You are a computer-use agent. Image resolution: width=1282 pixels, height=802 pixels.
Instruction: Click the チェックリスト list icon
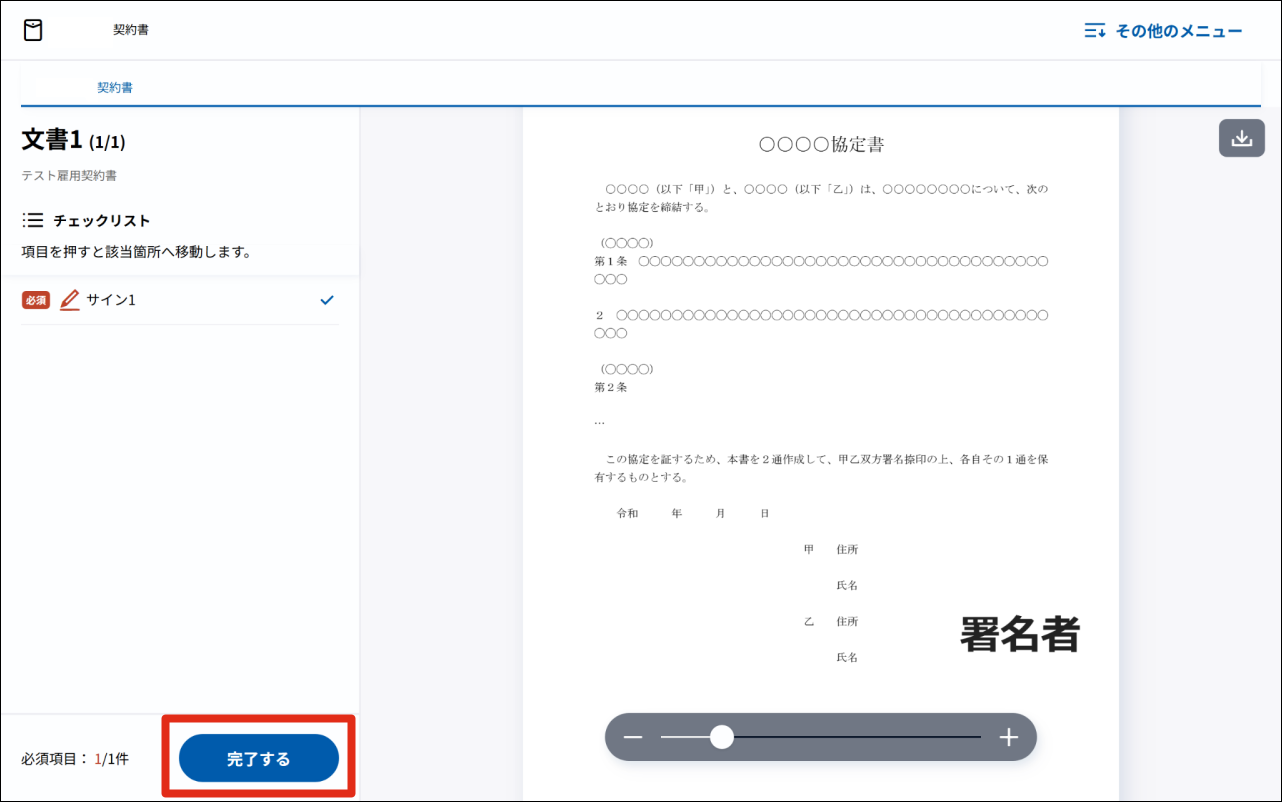click(33, 220)
